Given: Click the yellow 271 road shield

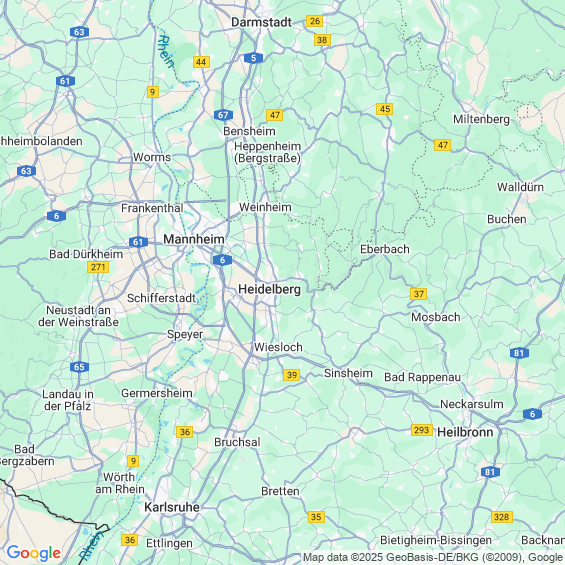Looking at the screenshot, I should 98,267.
